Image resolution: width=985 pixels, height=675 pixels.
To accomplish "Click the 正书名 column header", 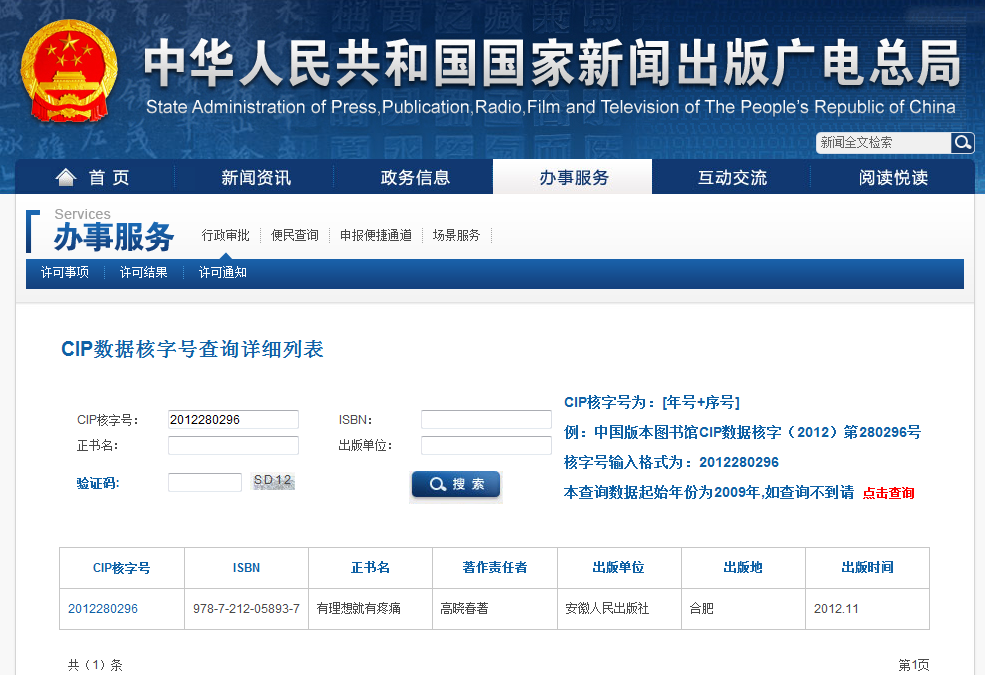I will point(371,568).
